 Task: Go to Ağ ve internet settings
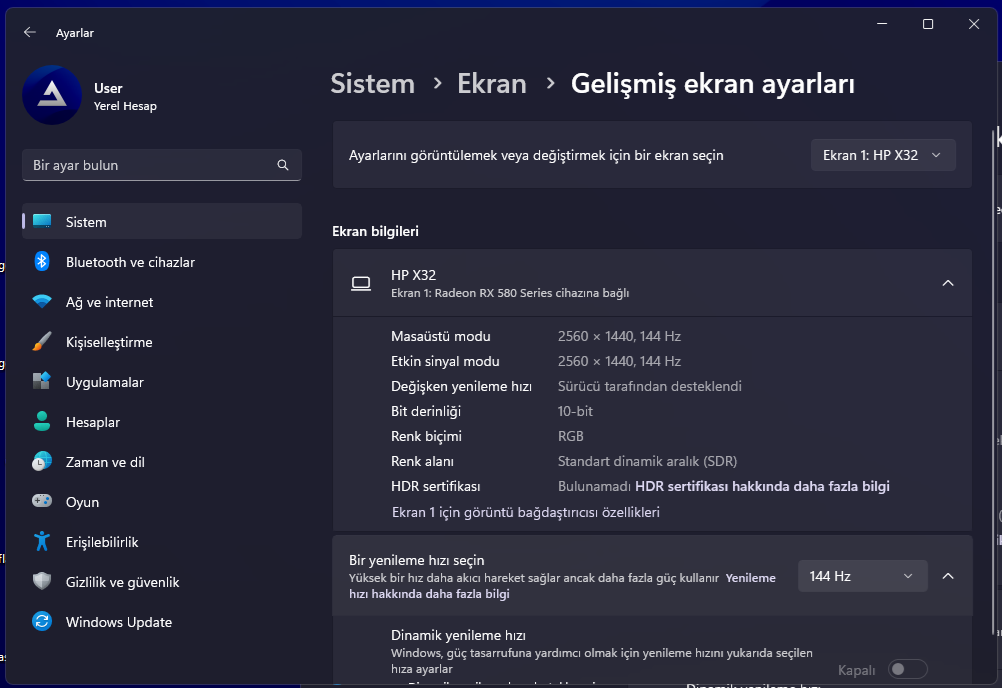click(162, 302)
